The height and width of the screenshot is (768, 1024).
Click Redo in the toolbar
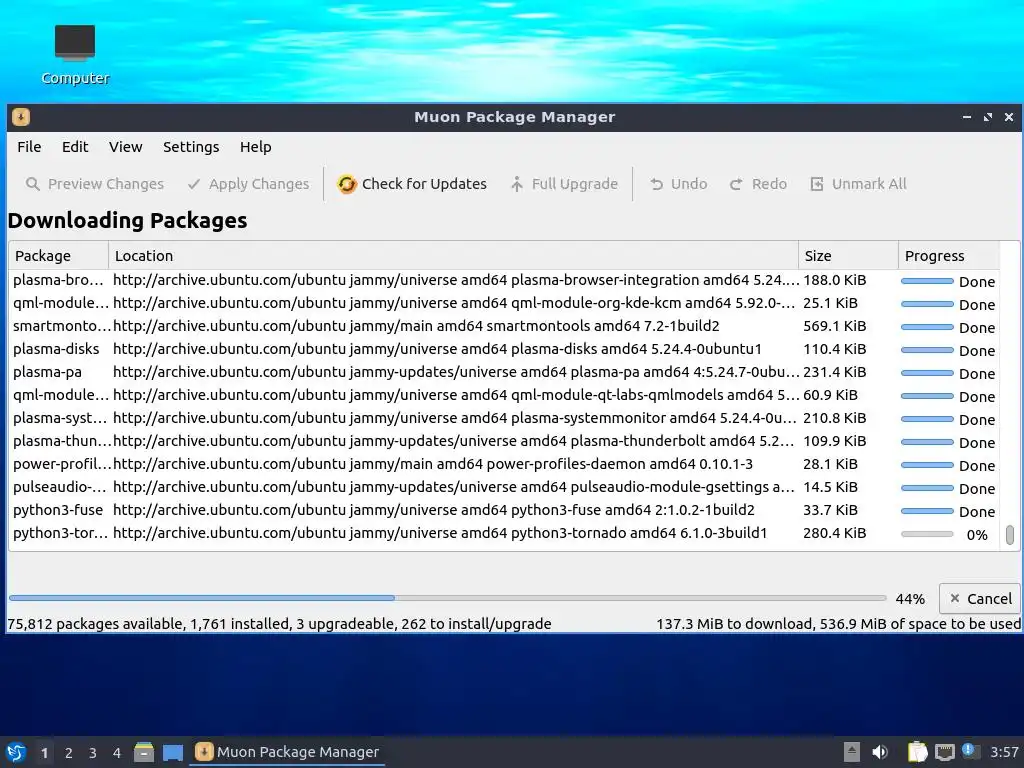coord(758,184)
